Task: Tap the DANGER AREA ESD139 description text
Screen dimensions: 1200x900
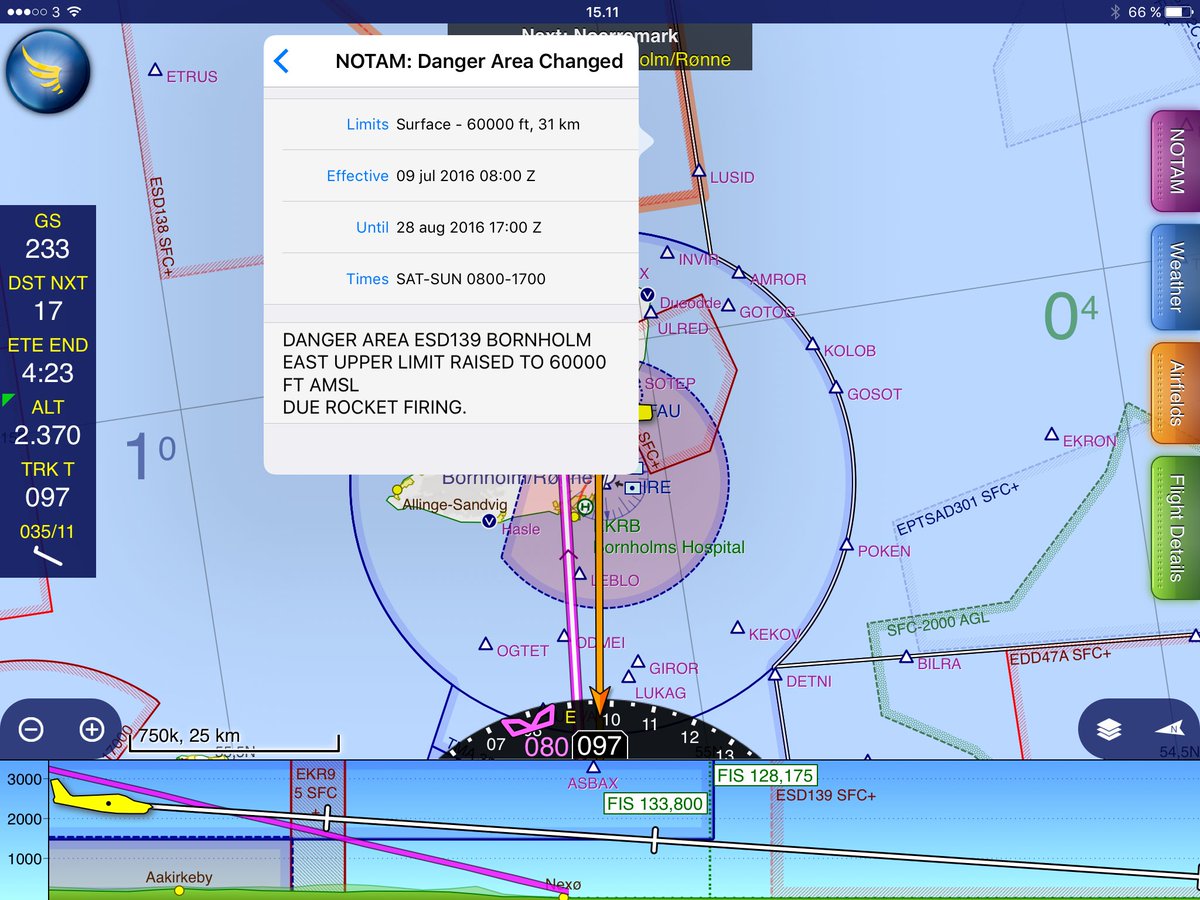Action: [444, 373]
